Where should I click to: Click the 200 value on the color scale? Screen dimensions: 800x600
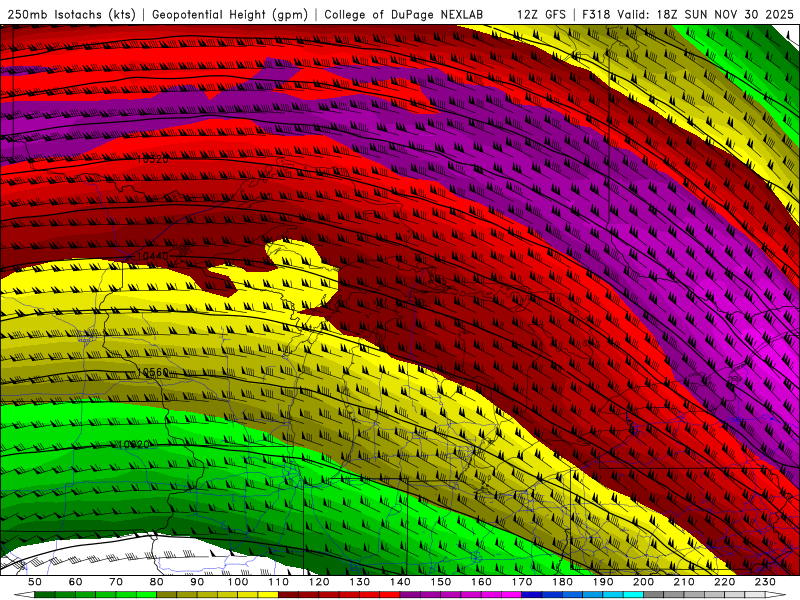click(x=643, y=582)
